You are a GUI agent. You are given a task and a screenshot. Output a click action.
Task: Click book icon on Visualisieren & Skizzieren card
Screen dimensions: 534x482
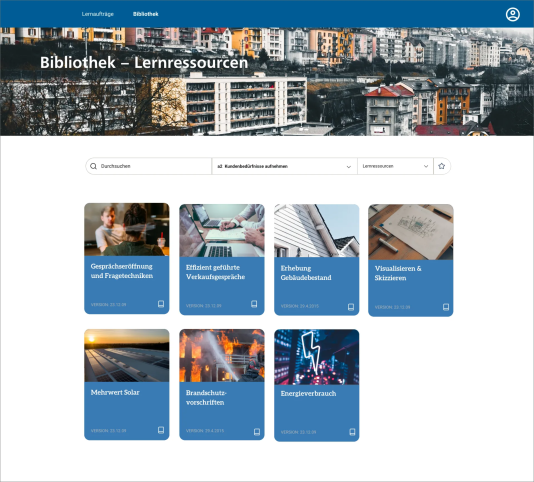[x=446, y=307]
